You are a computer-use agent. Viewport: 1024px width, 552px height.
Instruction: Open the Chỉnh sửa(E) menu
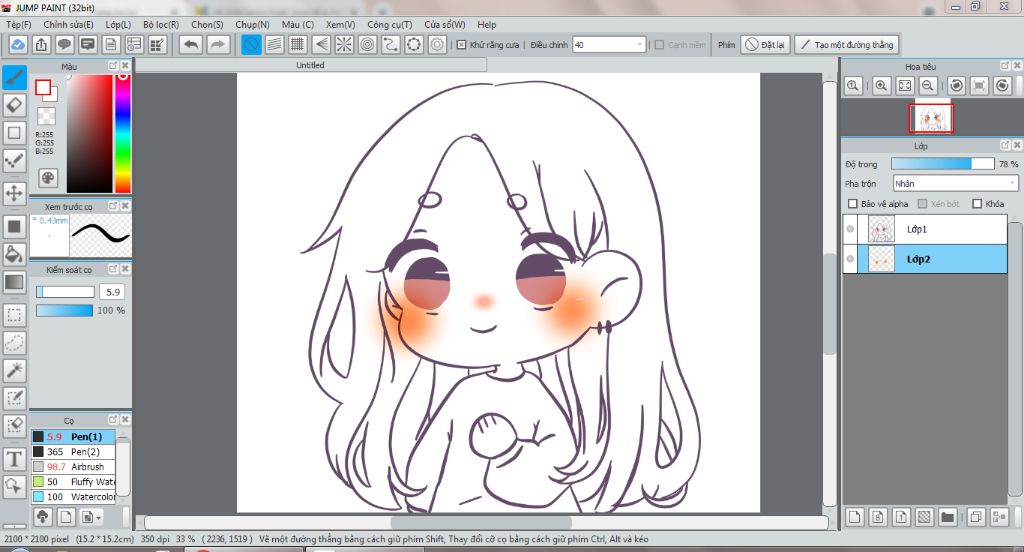(69, 24)
